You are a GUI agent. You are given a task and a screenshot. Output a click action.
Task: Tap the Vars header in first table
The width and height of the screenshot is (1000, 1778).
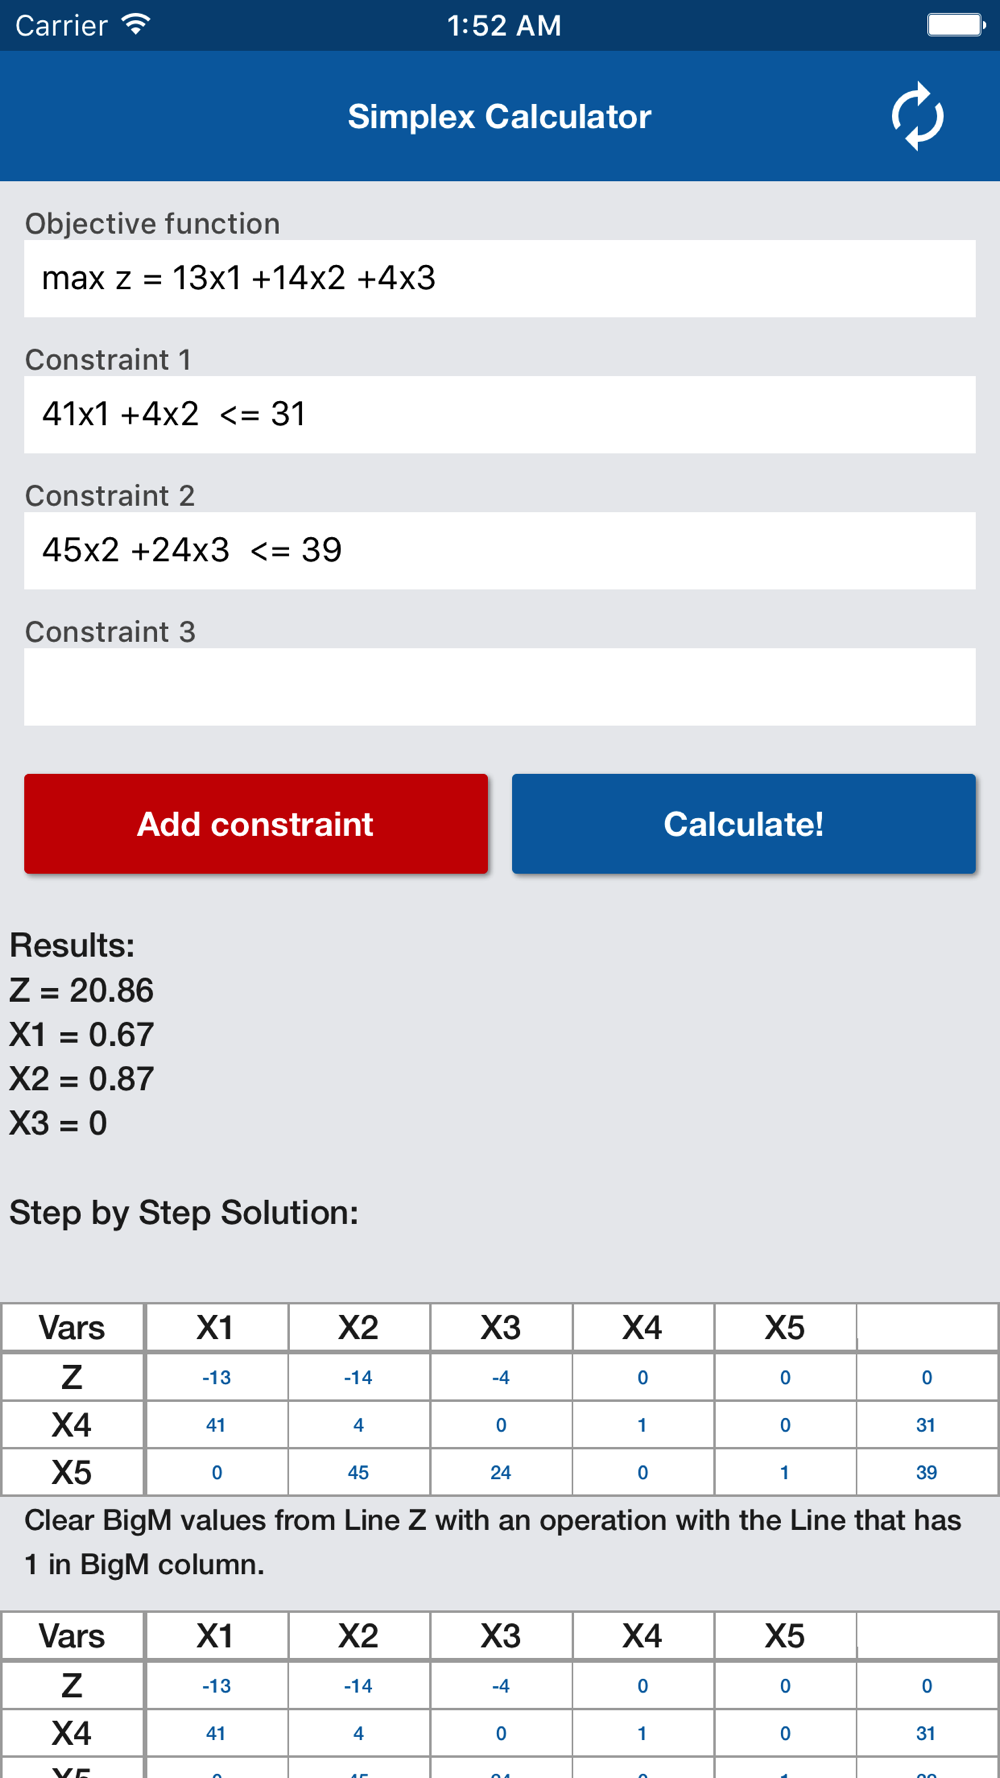(72, 1328)
